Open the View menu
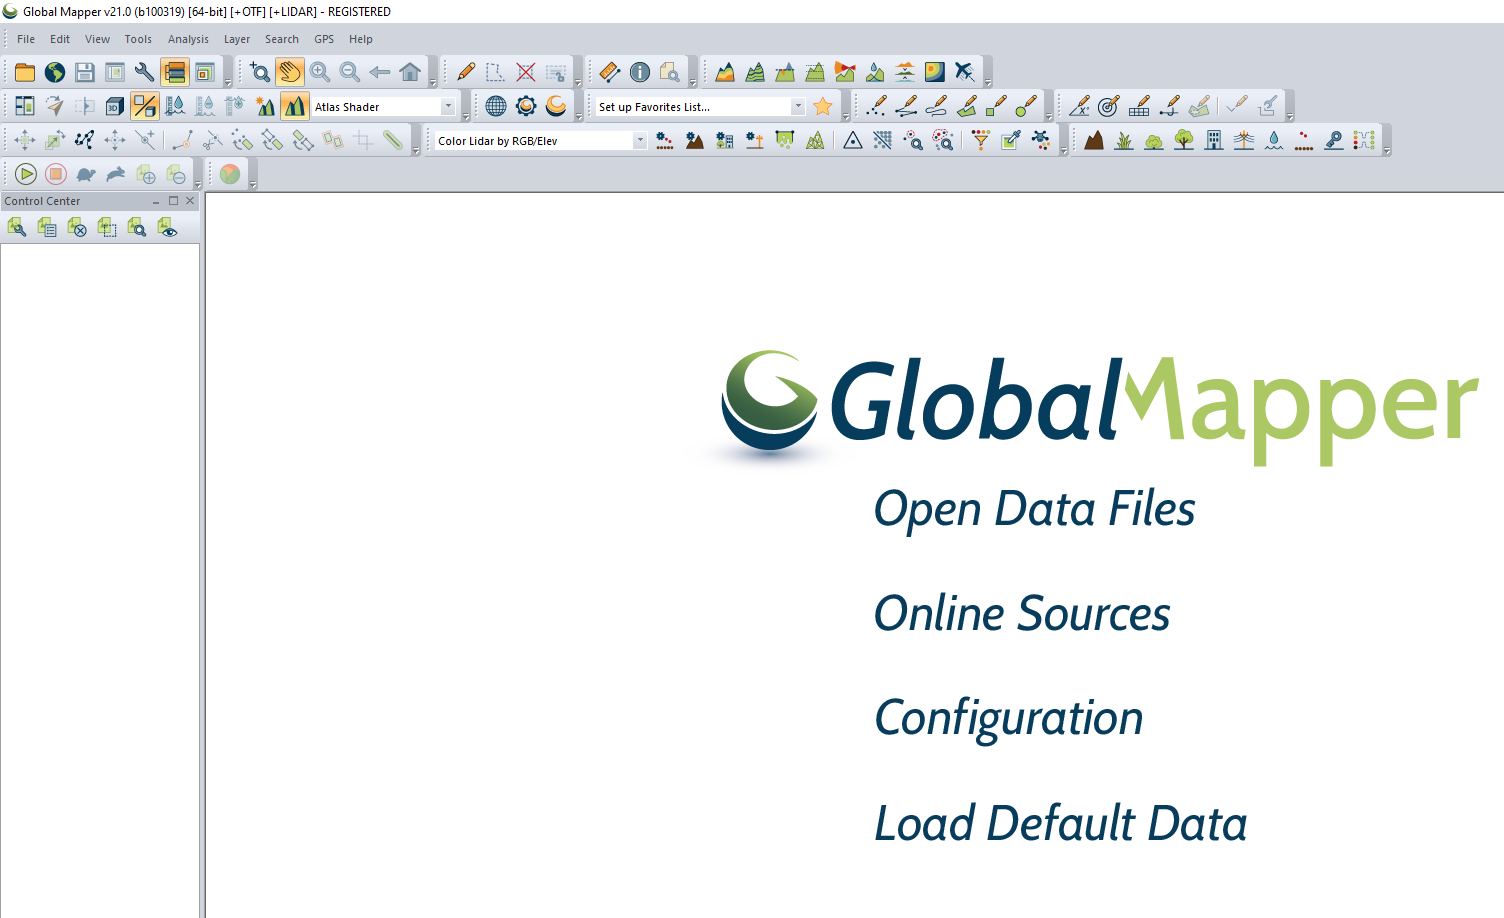 click(97, 39)
